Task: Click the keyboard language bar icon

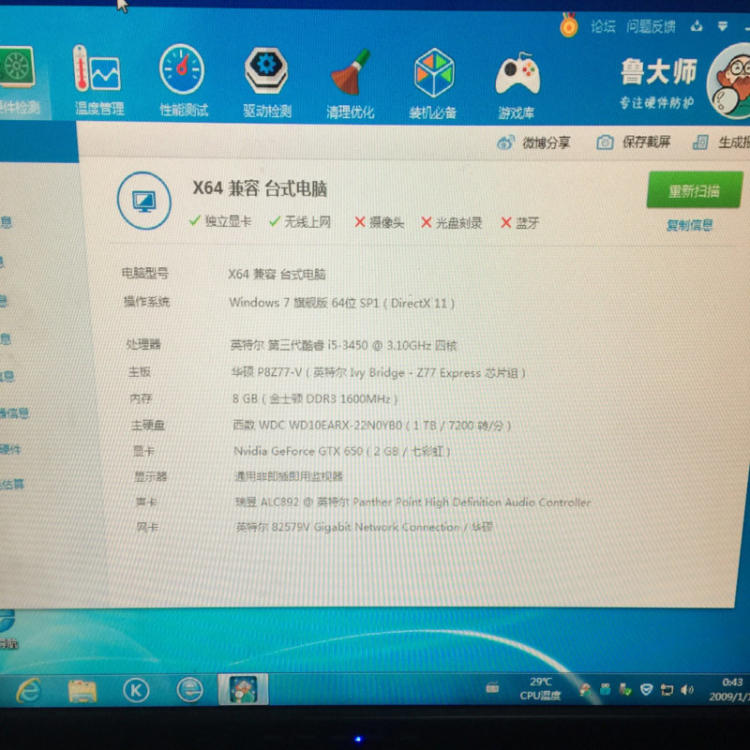Action: [x=493, y=689]
